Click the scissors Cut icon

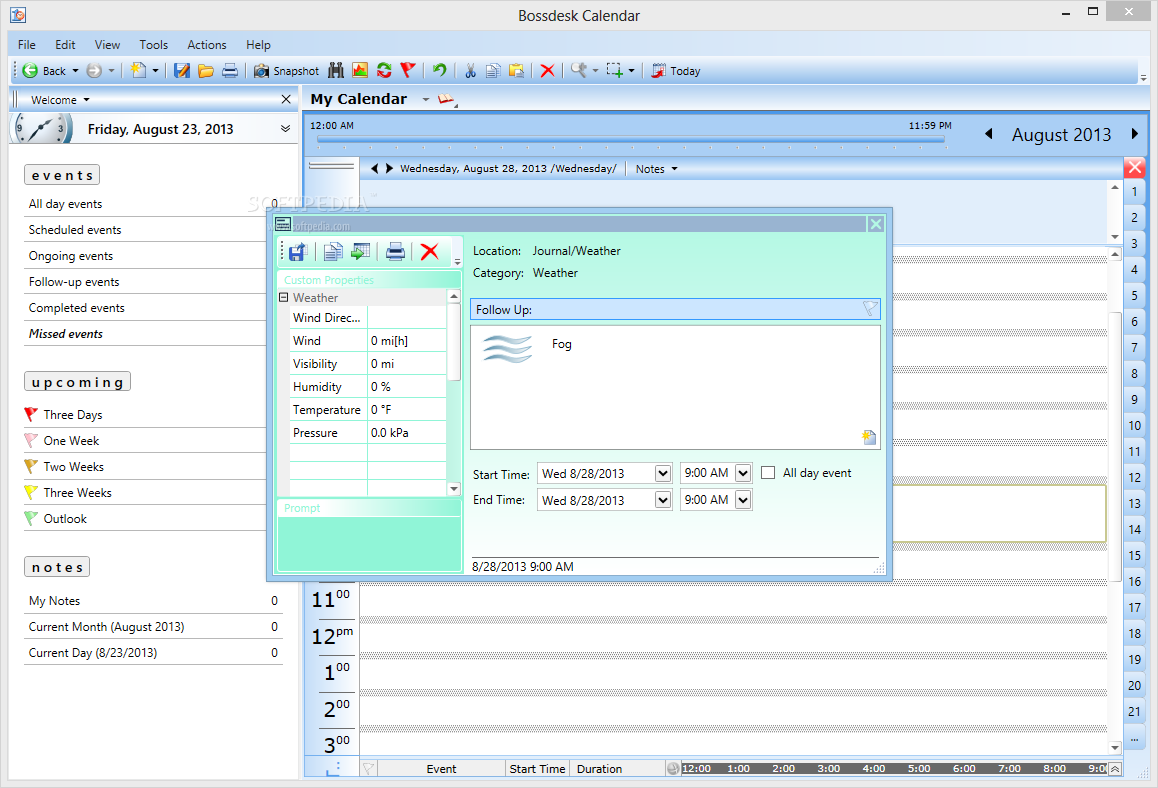coord(470,71)
